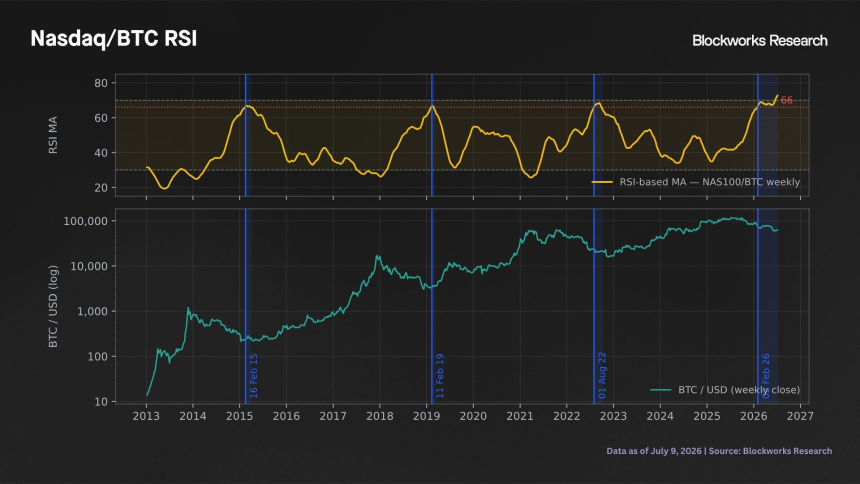Viewport: 860px width, 484px height.
Task: Click the RSI-based MA — NAS100/BTC weekly legend text
Action: (710, 182)
